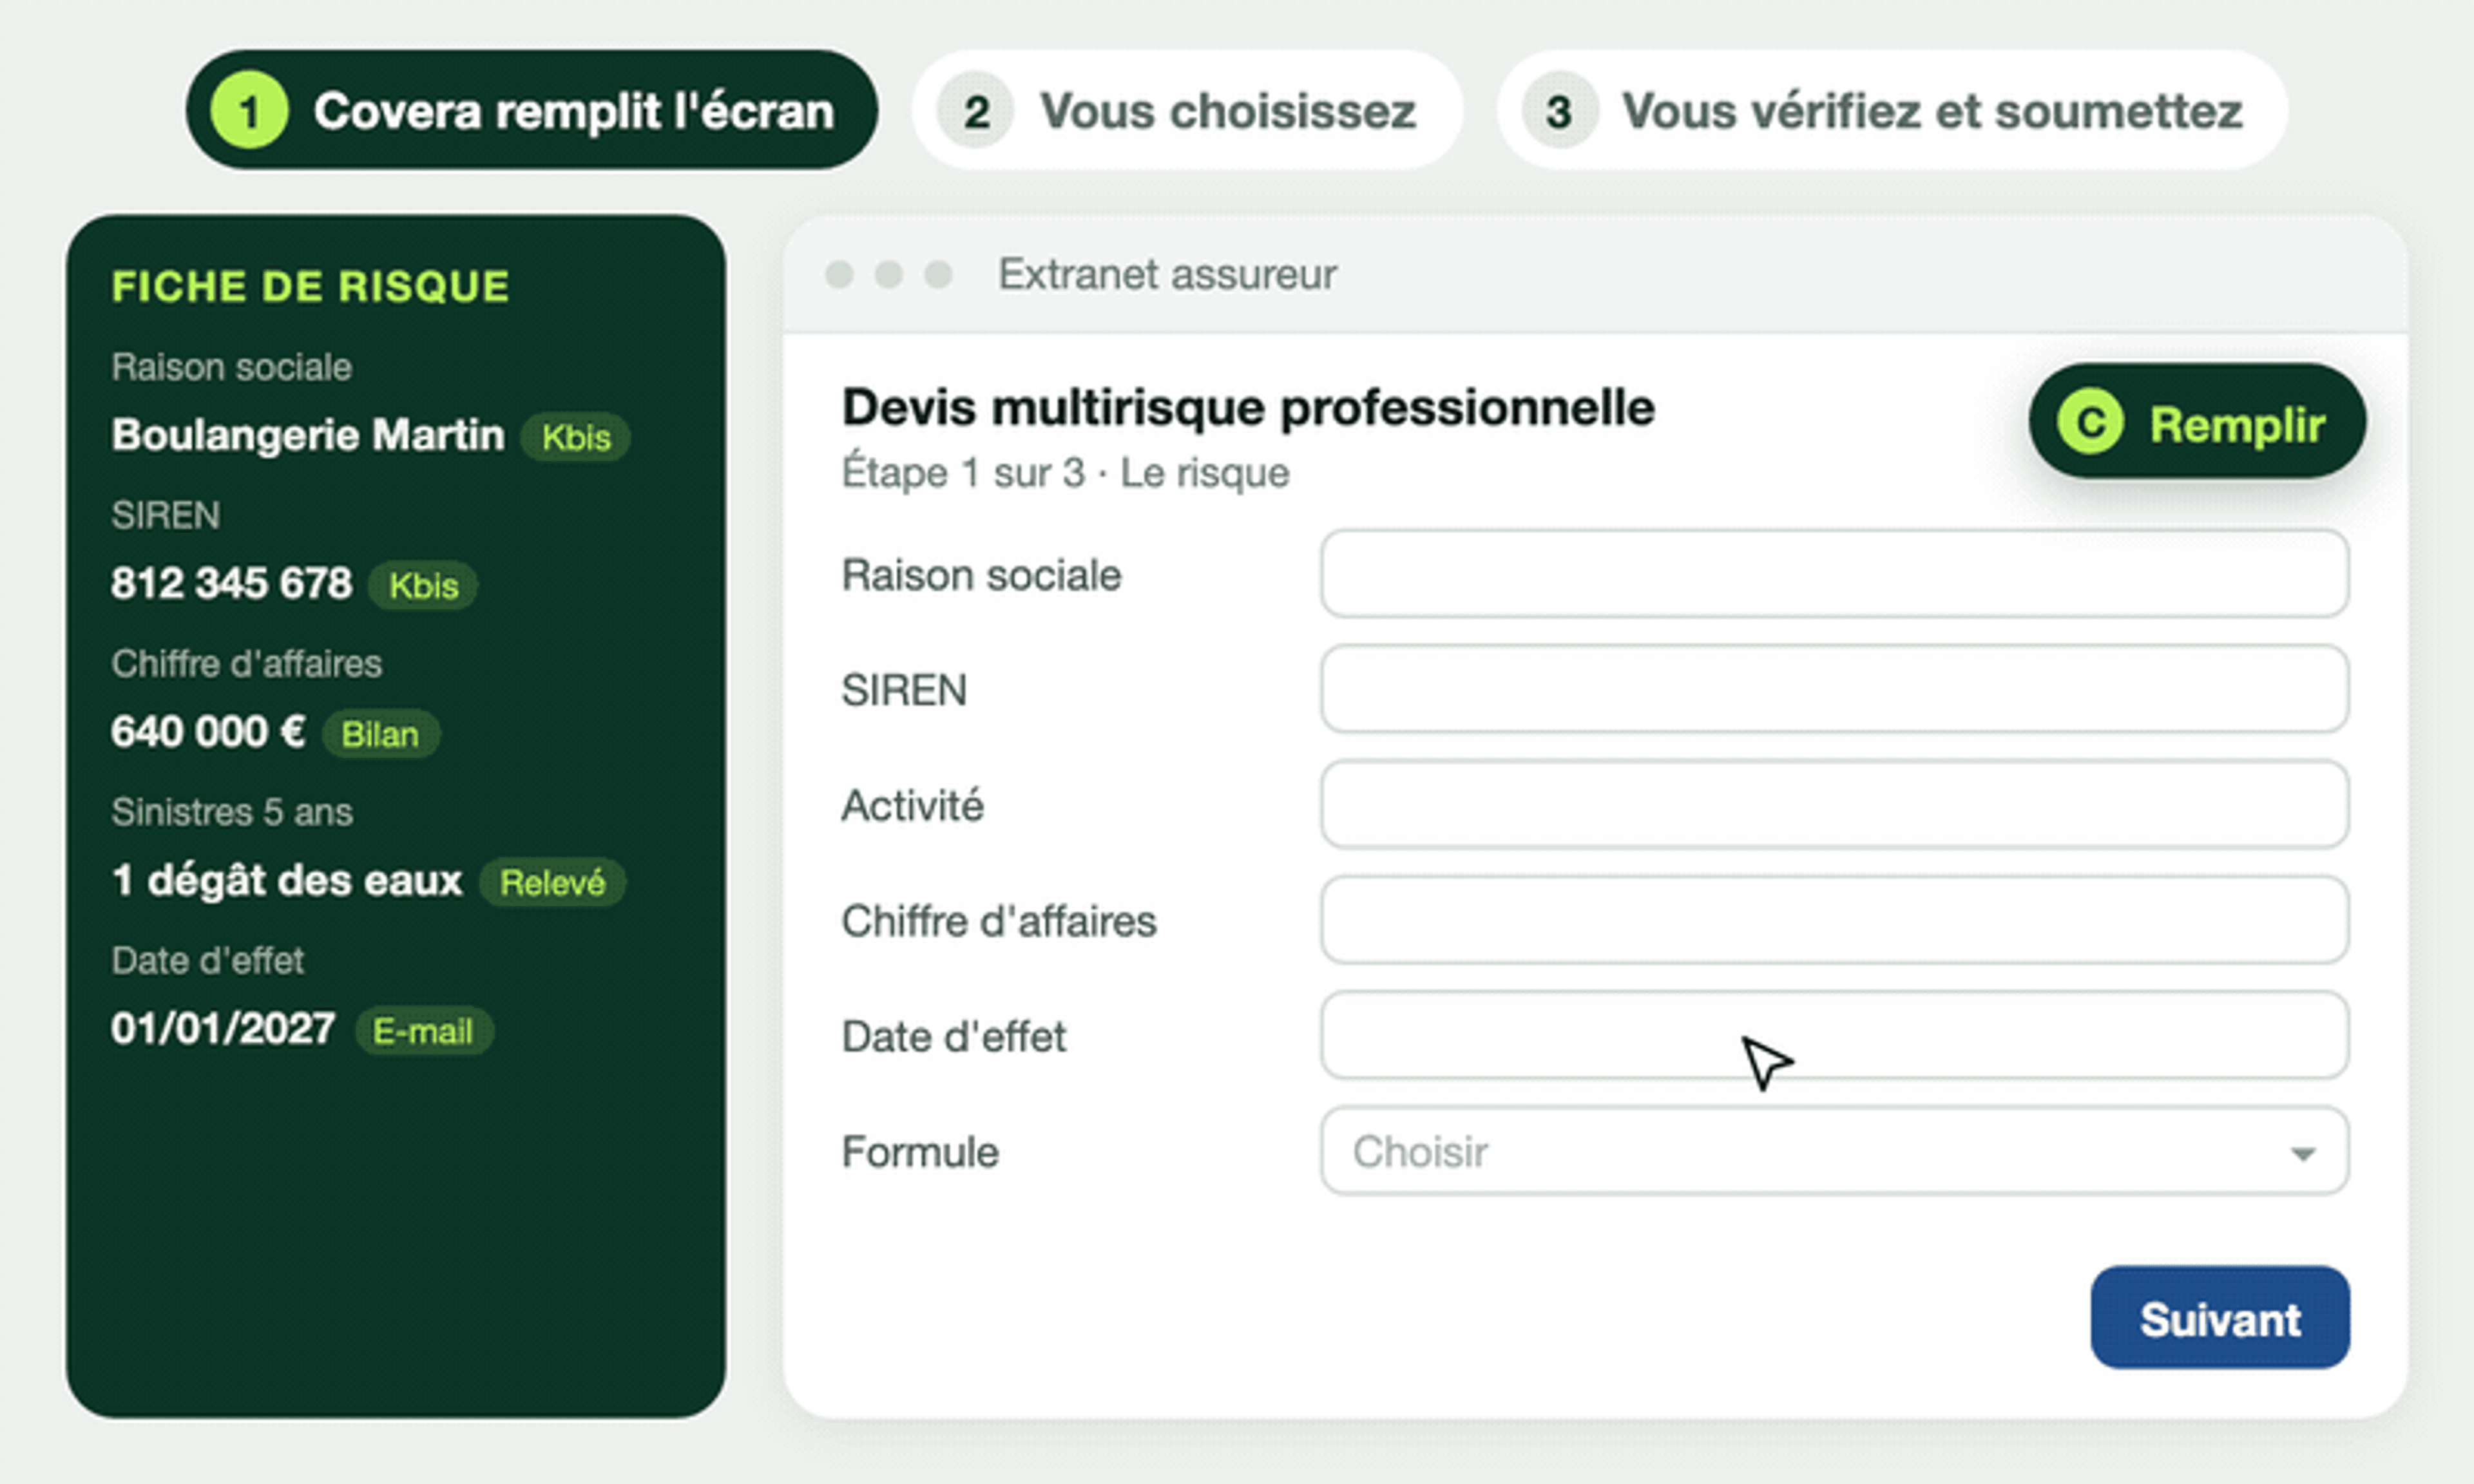Screen dimensions: 2474x1484
Task: Click the step number 3 circle
Action: (x=1559, y=110)
